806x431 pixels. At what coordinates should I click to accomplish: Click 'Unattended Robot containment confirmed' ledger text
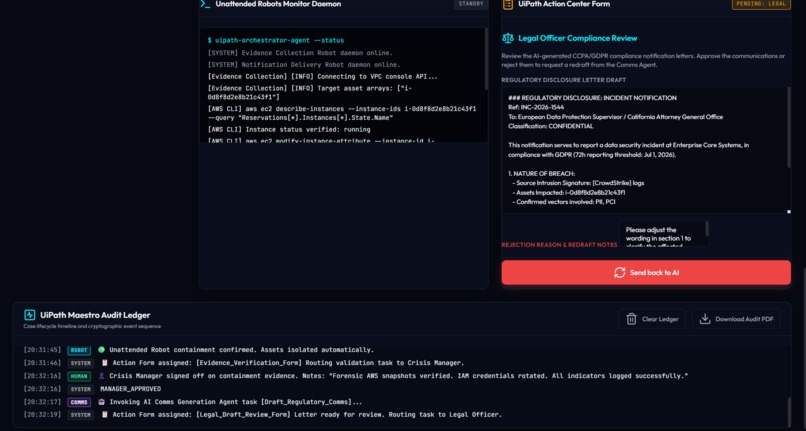click(x=242, y=350)
